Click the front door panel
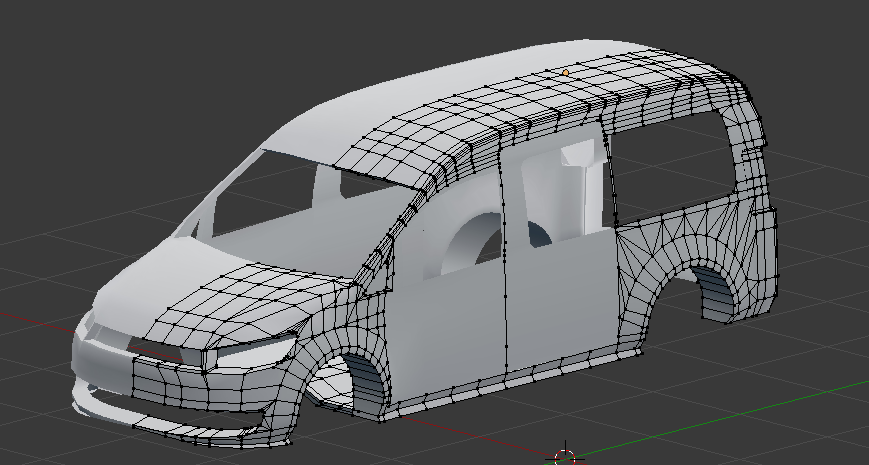Screen dimensions: 869x465 click(x=450, y=325)
